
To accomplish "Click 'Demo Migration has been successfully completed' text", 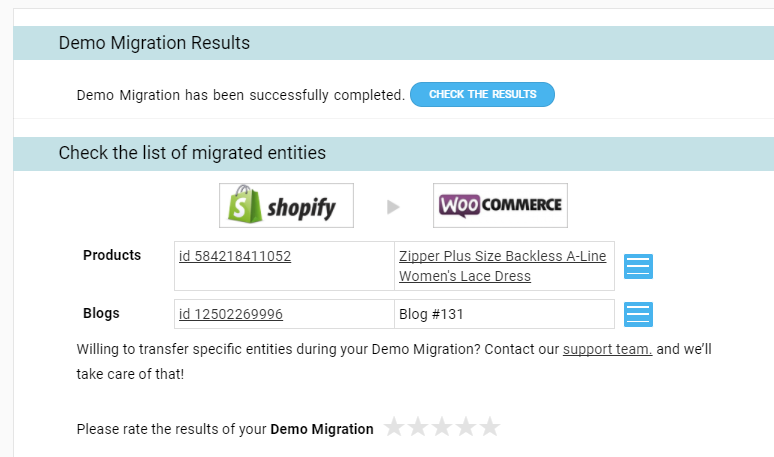I will (x=240, y=95).
